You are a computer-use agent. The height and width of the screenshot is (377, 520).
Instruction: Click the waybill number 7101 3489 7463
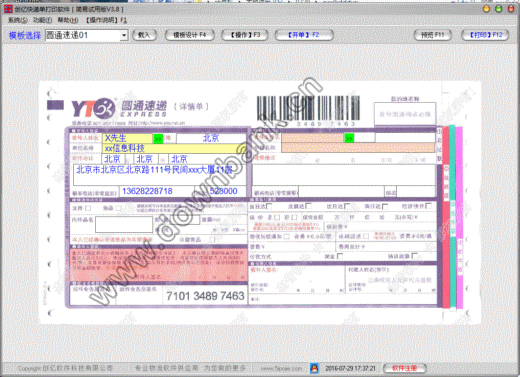coord(205,296)
